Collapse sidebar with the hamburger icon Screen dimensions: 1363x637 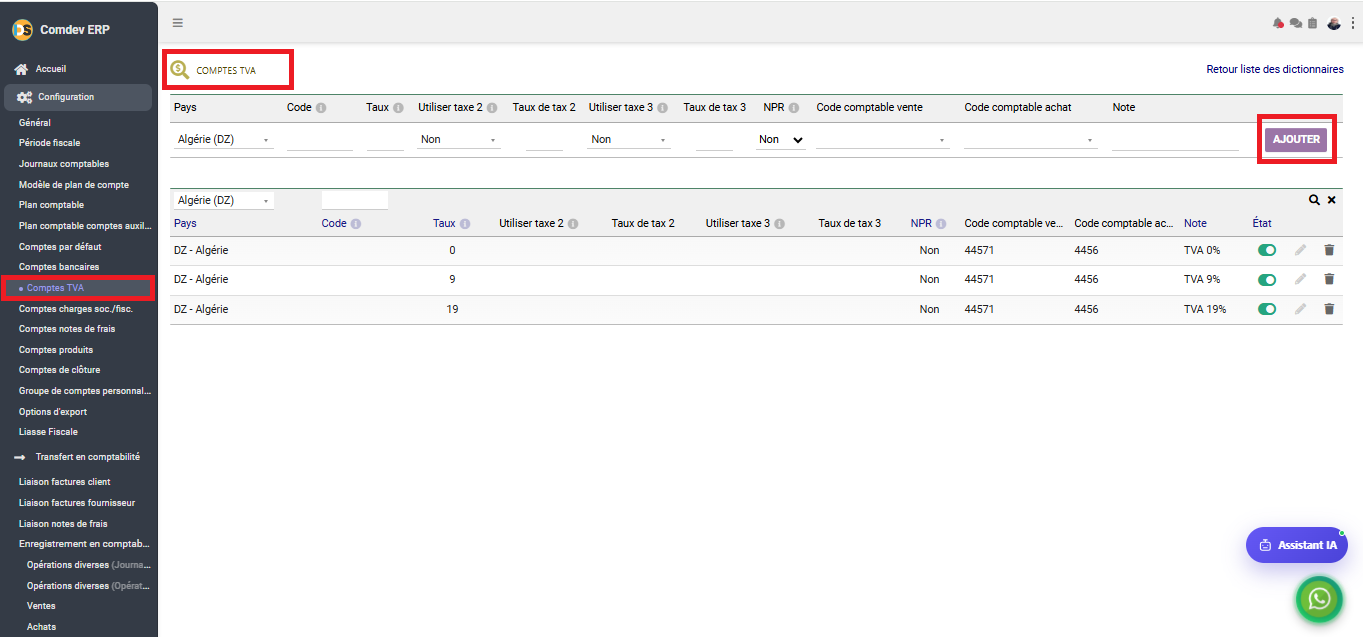pos(178,22)
